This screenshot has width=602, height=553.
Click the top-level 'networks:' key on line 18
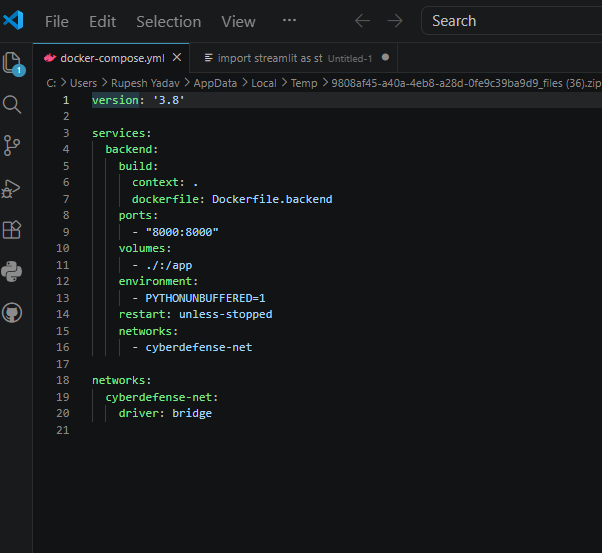(x=122, y=381)
